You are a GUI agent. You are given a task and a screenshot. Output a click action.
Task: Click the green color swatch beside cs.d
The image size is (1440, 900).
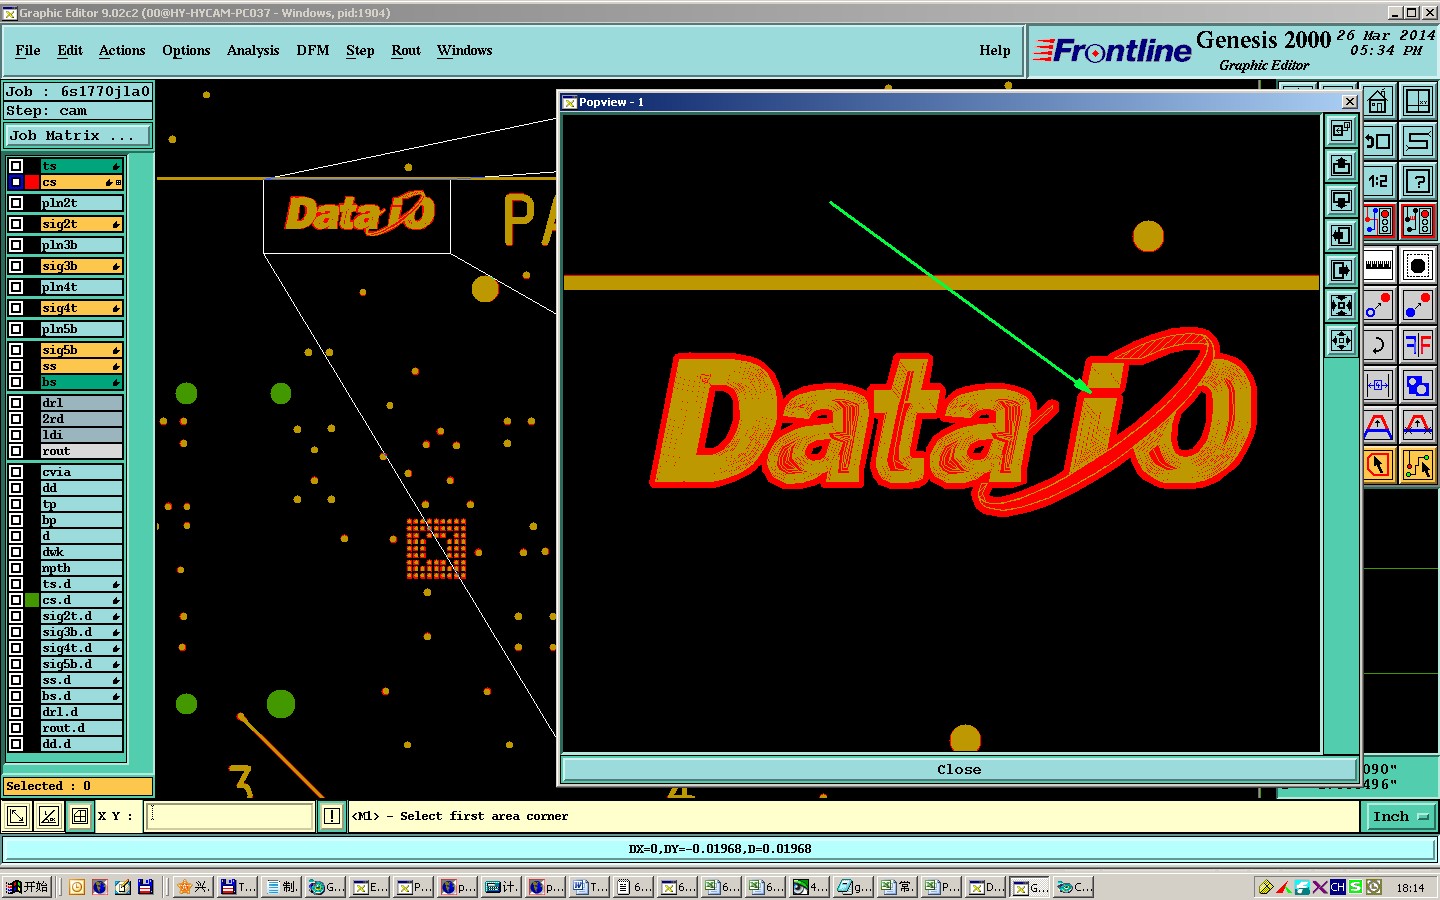point(32,600)
